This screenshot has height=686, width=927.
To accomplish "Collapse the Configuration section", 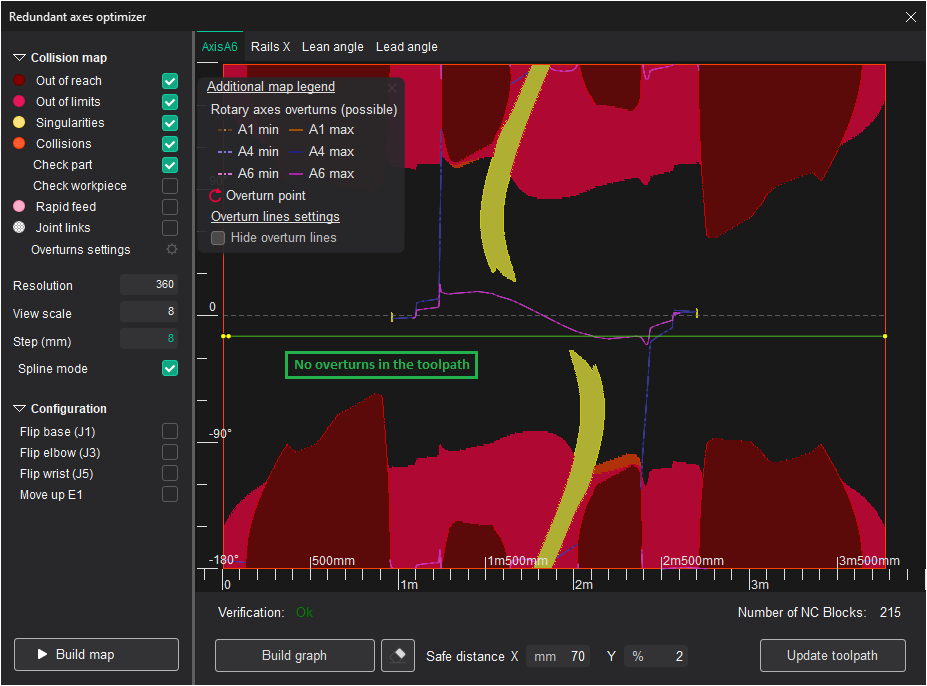I will tap(20, 409).
